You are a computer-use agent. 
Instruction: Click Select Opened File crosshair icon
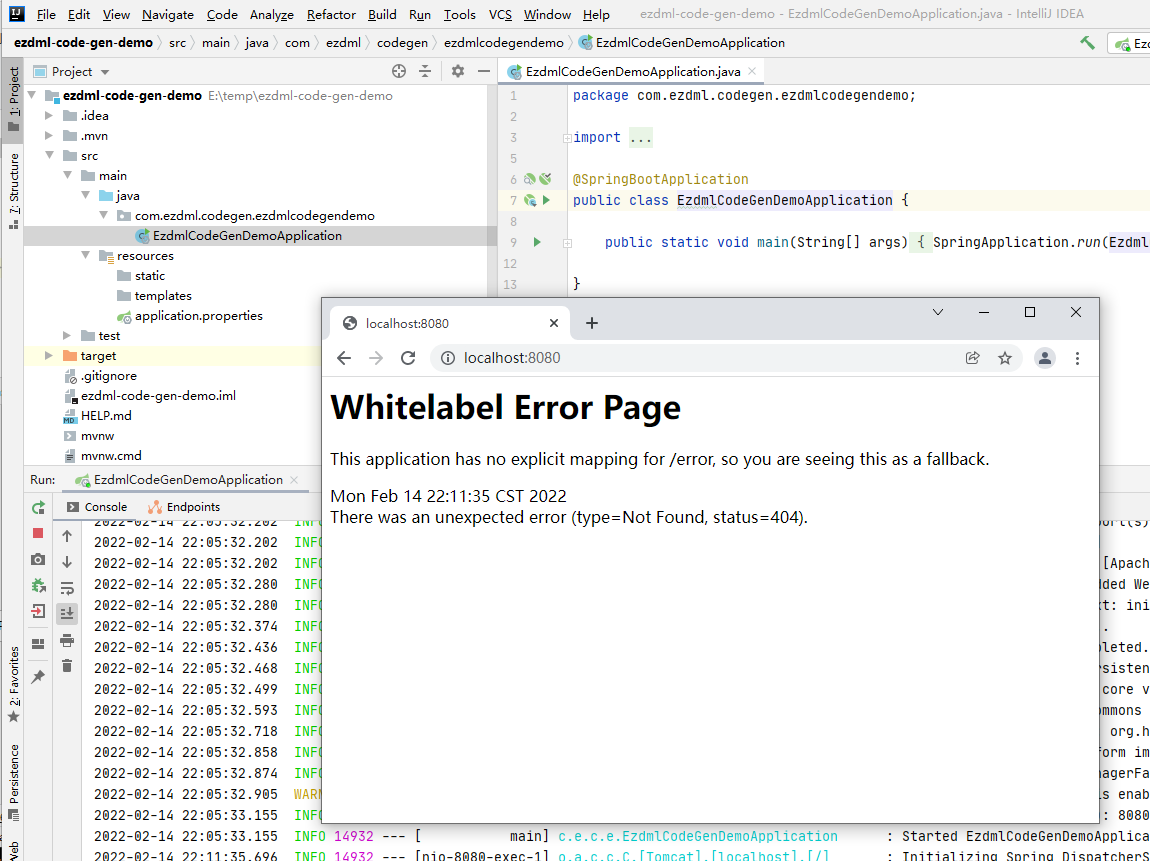pyautogui.click(x=398, y=71)
